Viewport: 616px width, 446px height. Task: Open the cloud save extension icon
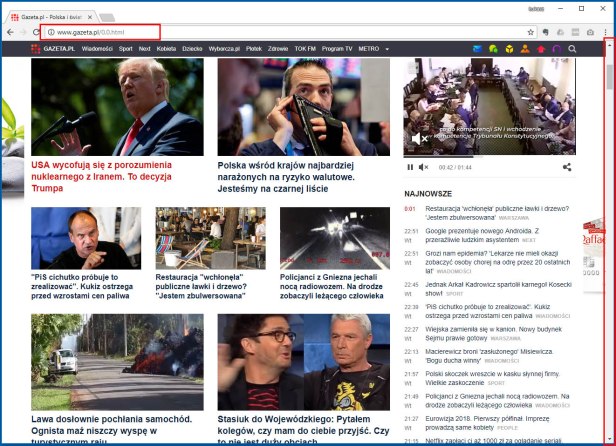[561, 32]
